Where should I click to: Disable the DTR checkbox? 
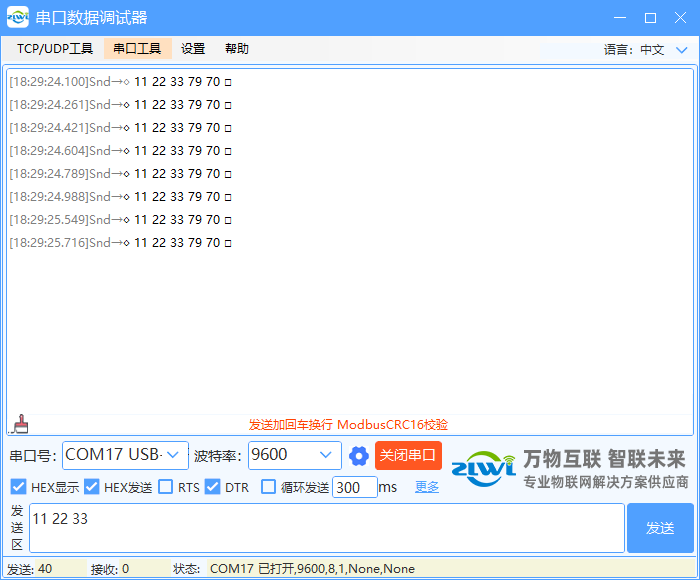click(x=212, y=487)
